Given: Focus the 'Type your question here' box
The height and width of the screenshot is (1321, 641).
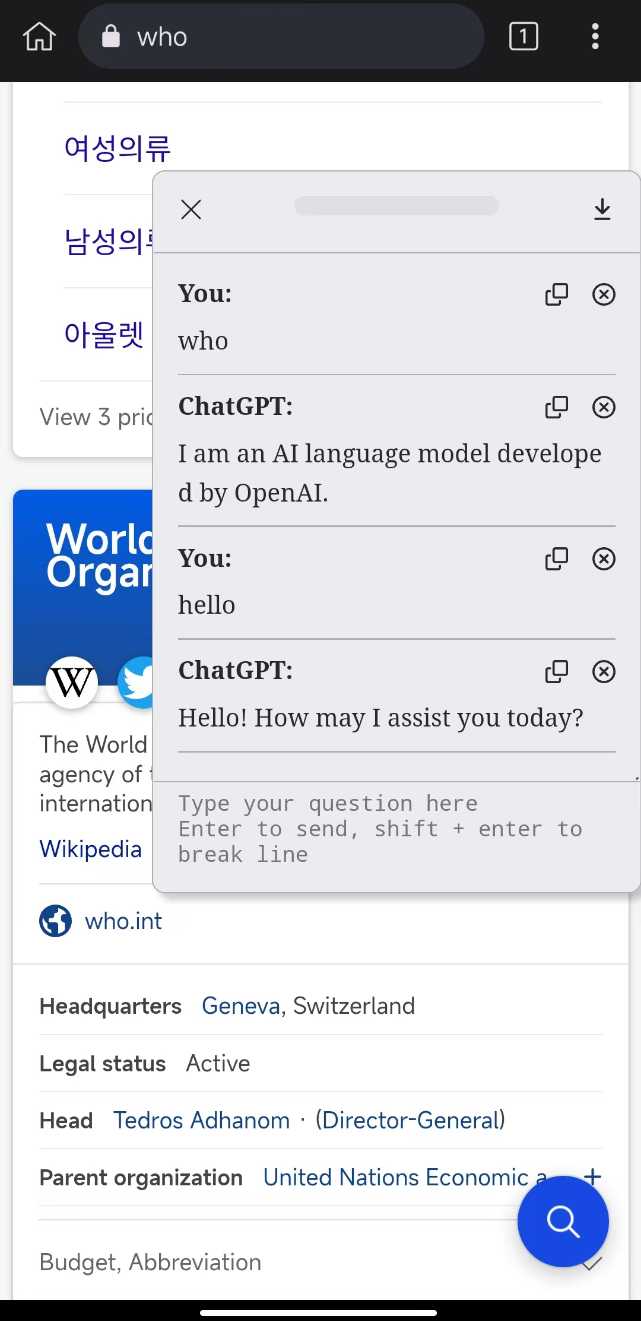Looking at the screenshot, I should pyautogui.click(x=396, y=829).
